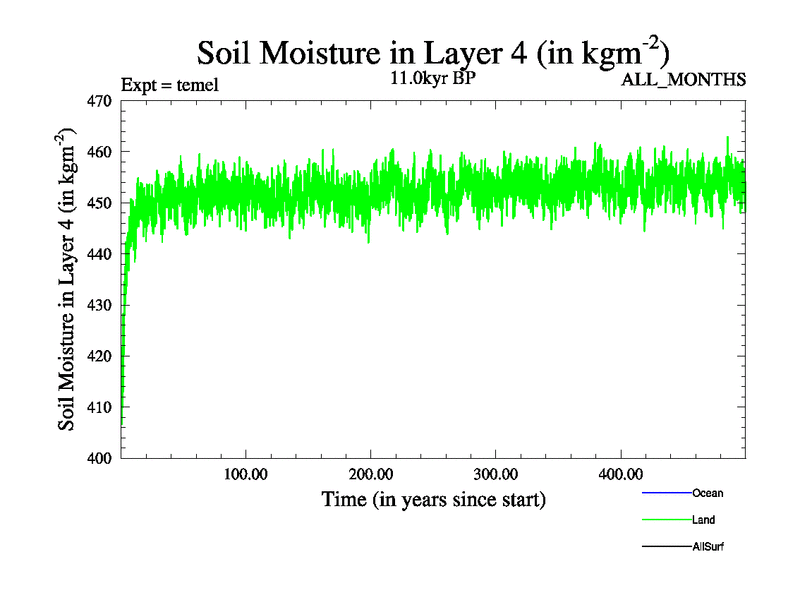Select the Land legend label

(703, 520)
